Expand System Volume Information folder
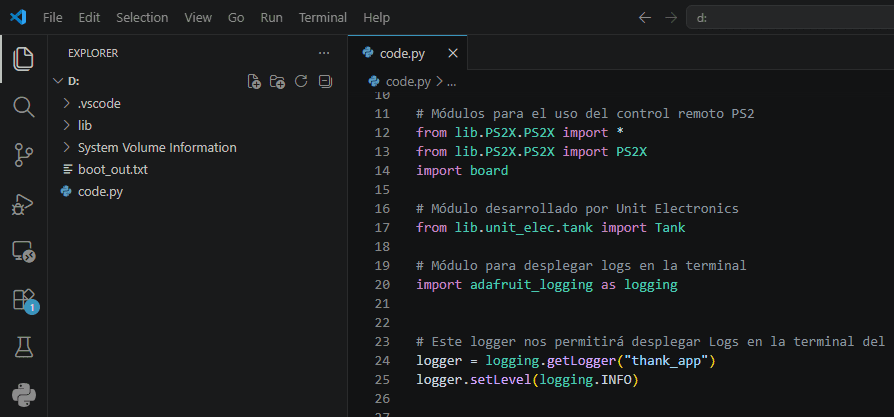 click(67, 148)
